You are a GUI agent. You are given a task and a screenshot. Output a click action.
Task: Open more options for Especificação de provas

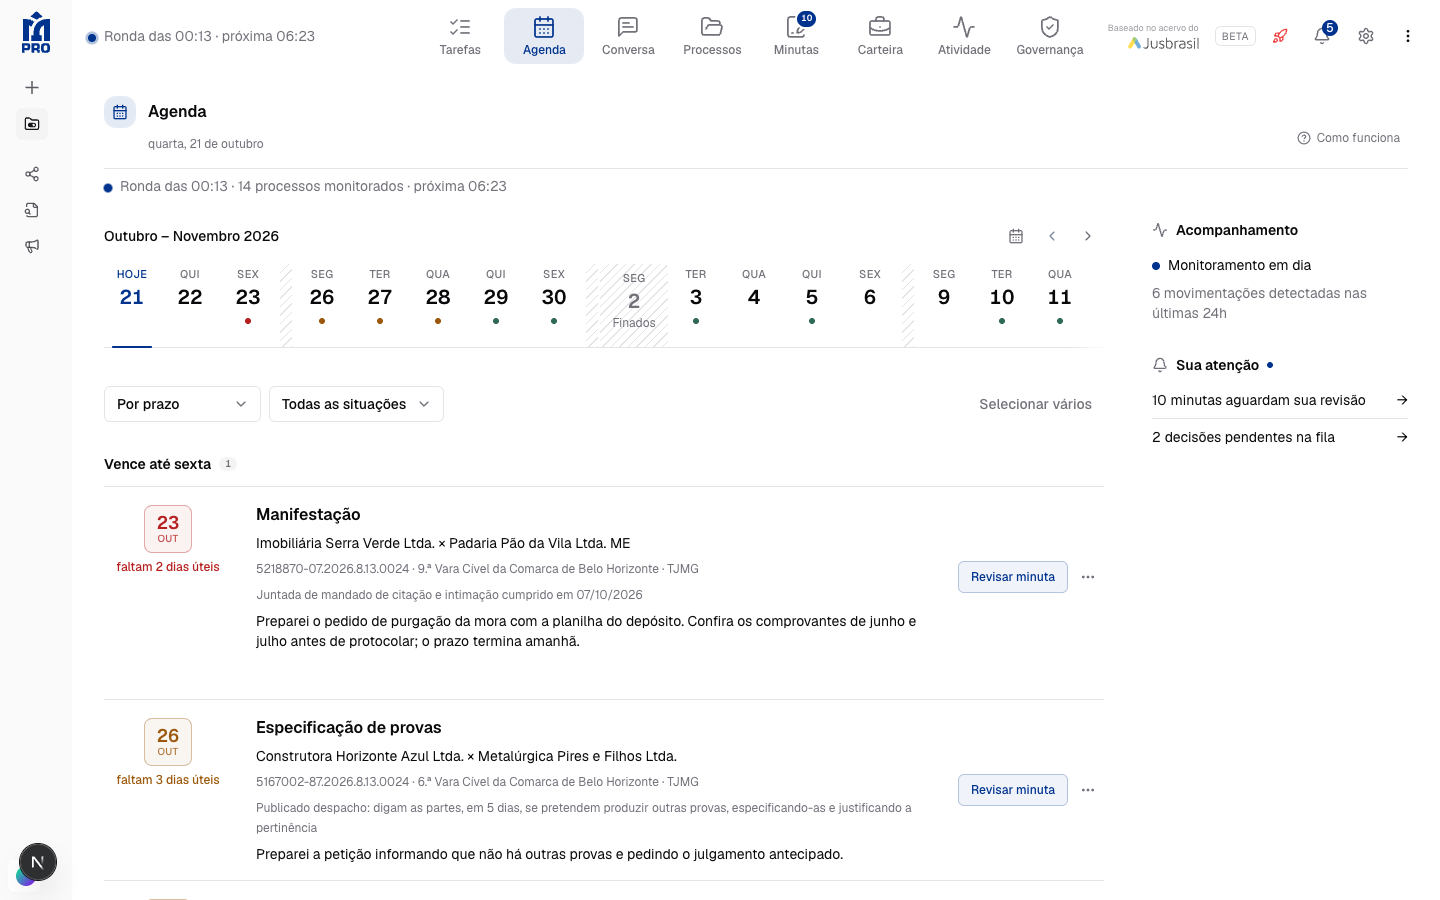pos(1088,790)
